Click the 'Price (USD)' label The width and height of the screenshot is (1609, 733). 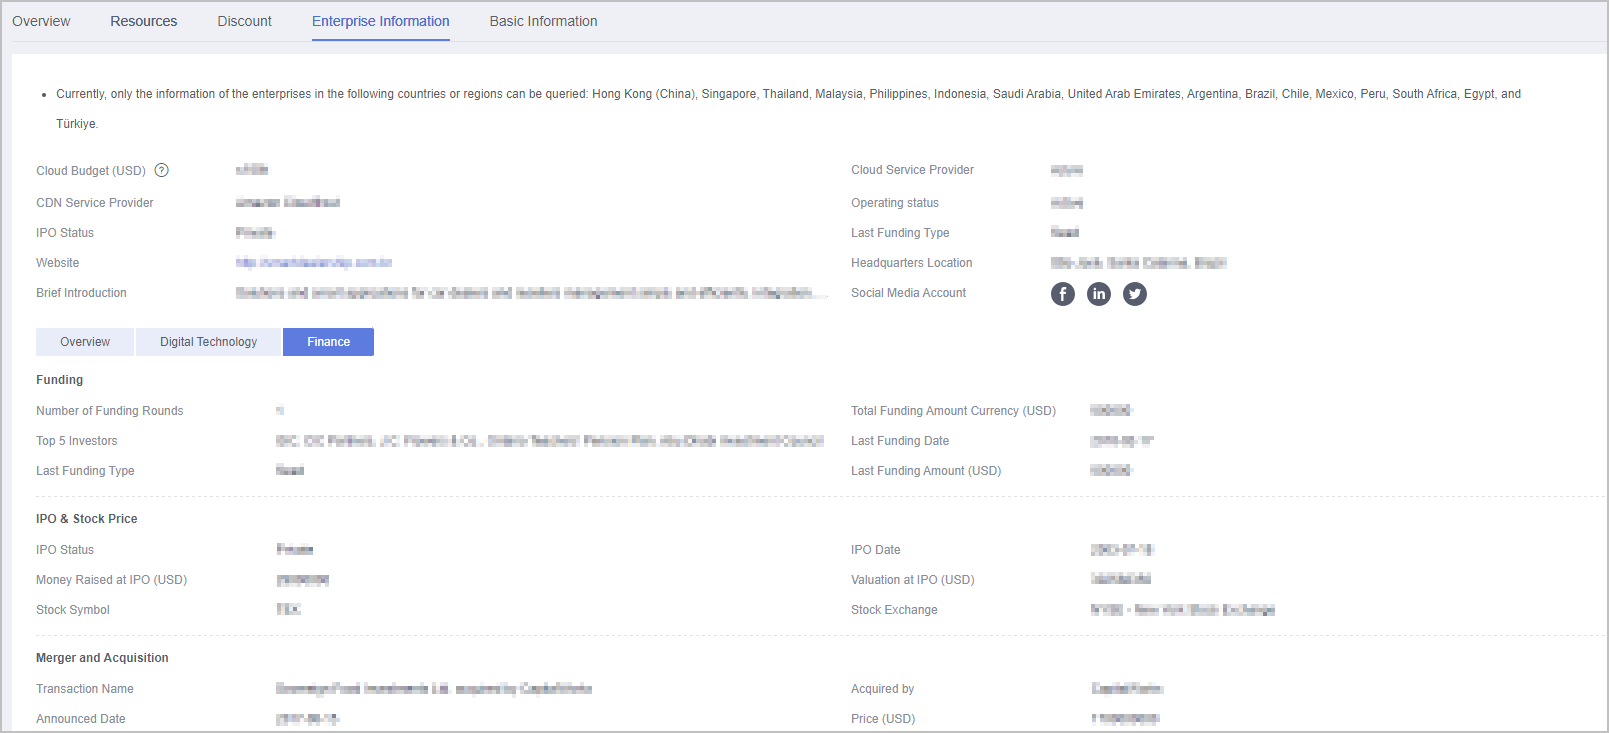(883, 719)
